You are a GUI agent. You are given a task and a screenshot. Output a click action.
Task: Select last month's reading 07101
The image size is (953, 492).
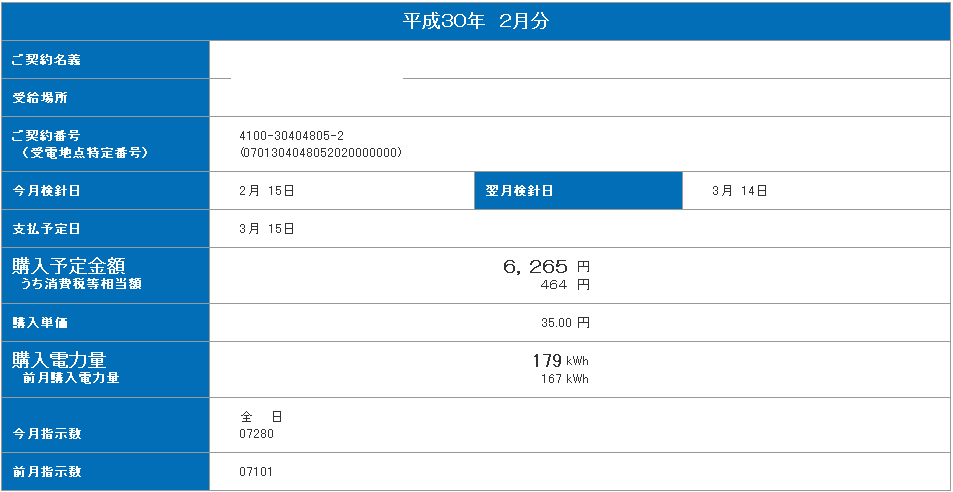pyautogui.click(x=256, y=471)
